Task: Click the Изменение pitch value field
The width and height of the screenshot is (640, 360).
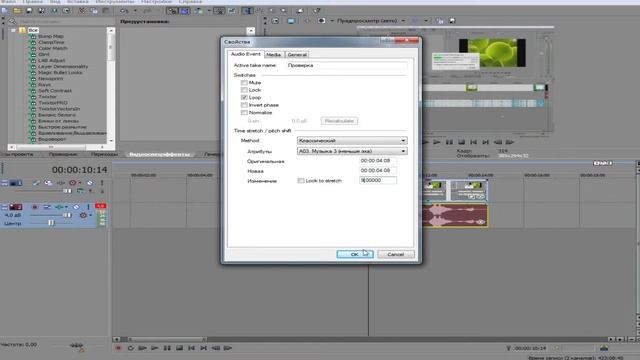Action: tap(378, 180)
